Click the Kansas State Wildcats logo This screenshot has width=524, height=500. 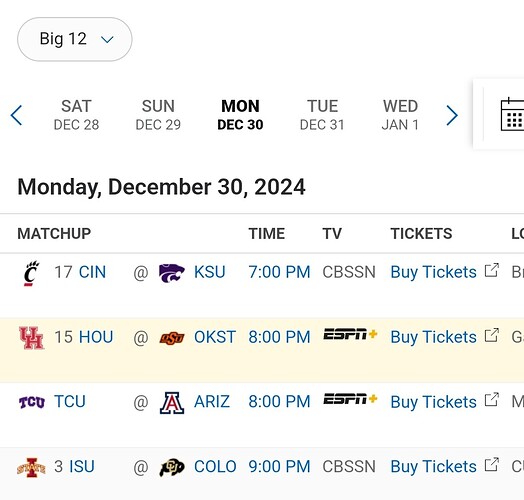171,273
